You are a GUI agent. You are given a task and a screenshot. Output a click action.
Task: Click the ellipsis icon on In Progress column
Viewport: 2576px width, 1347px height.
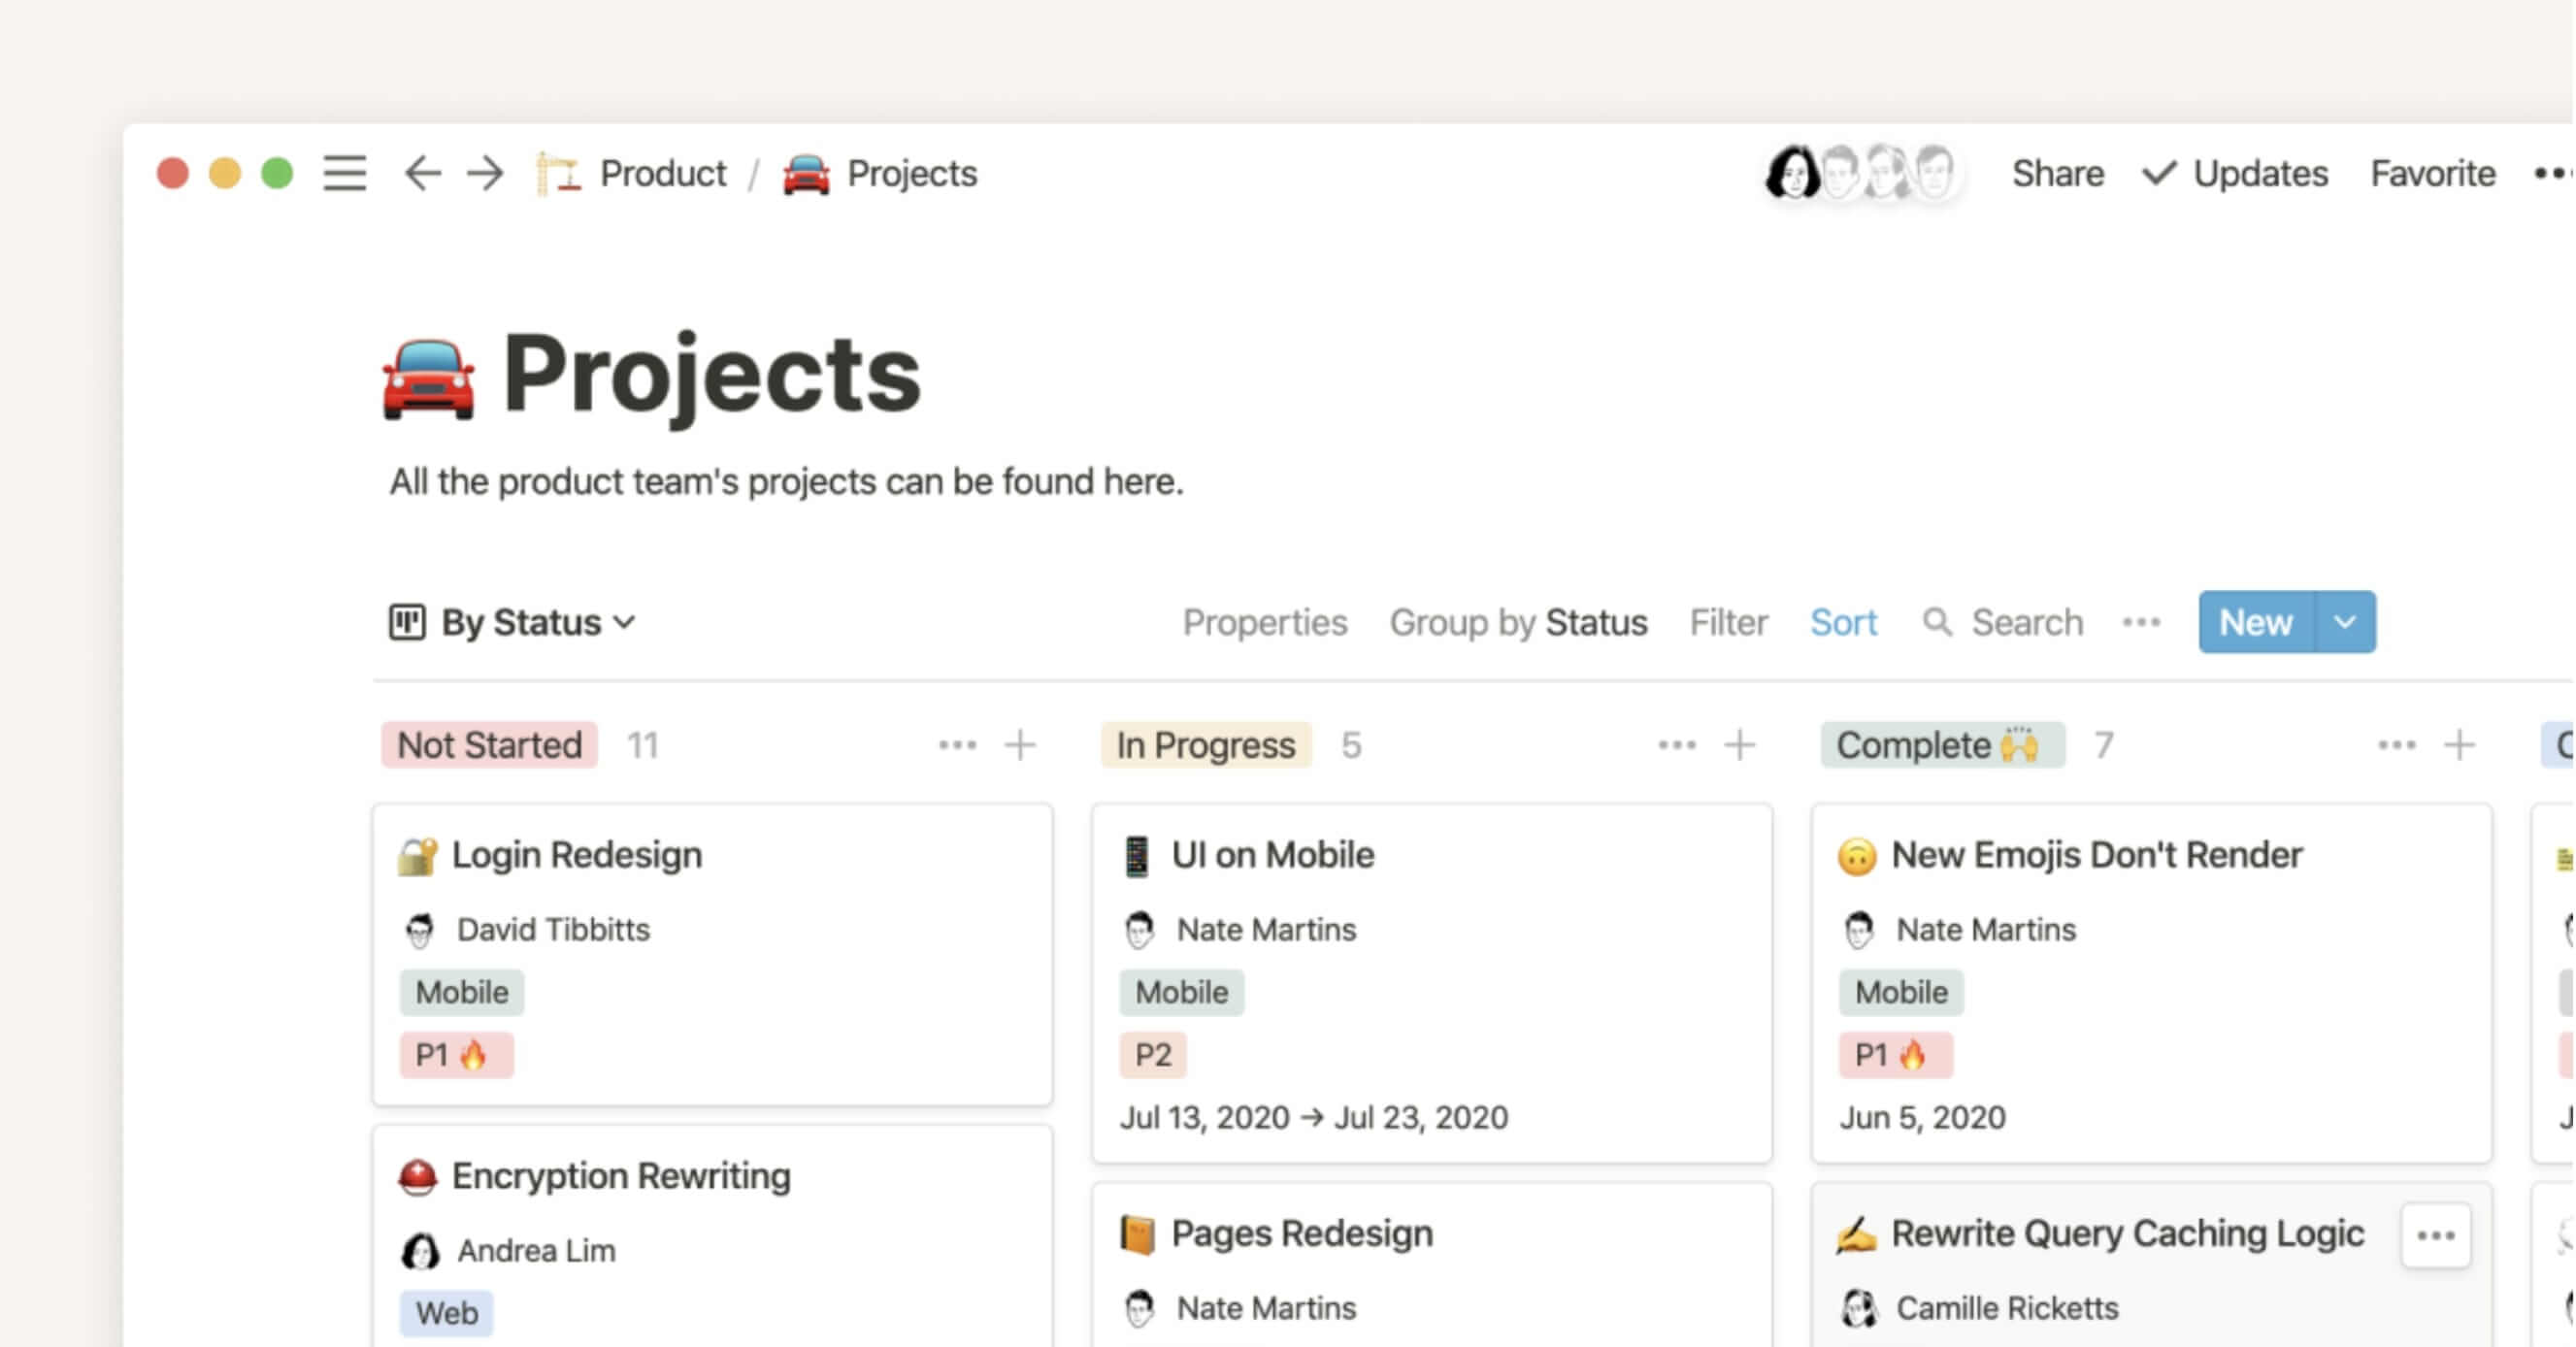(x=1676, y=744)
